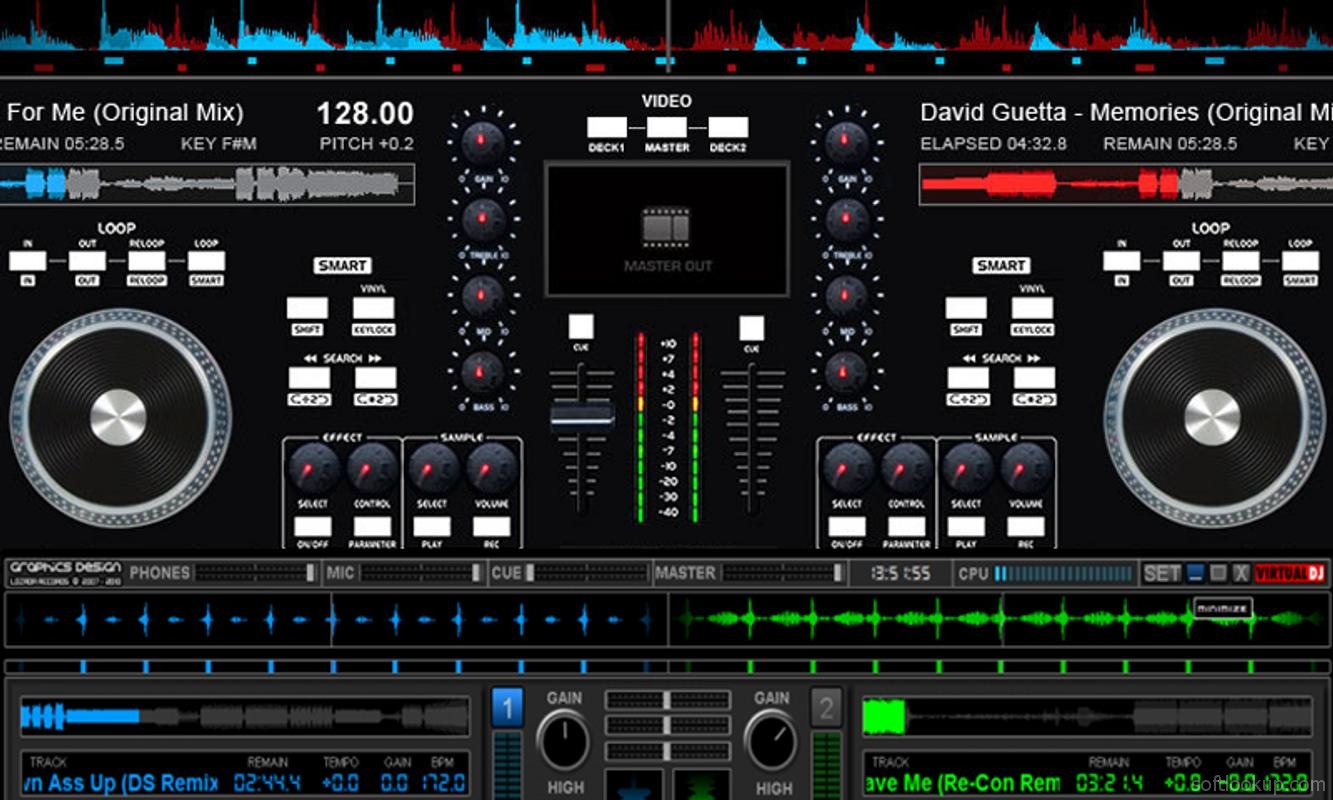This screenshot has width=1333, height=800.
Task: Set left deck loop OUT point
Action: click(x=87, y=262)
